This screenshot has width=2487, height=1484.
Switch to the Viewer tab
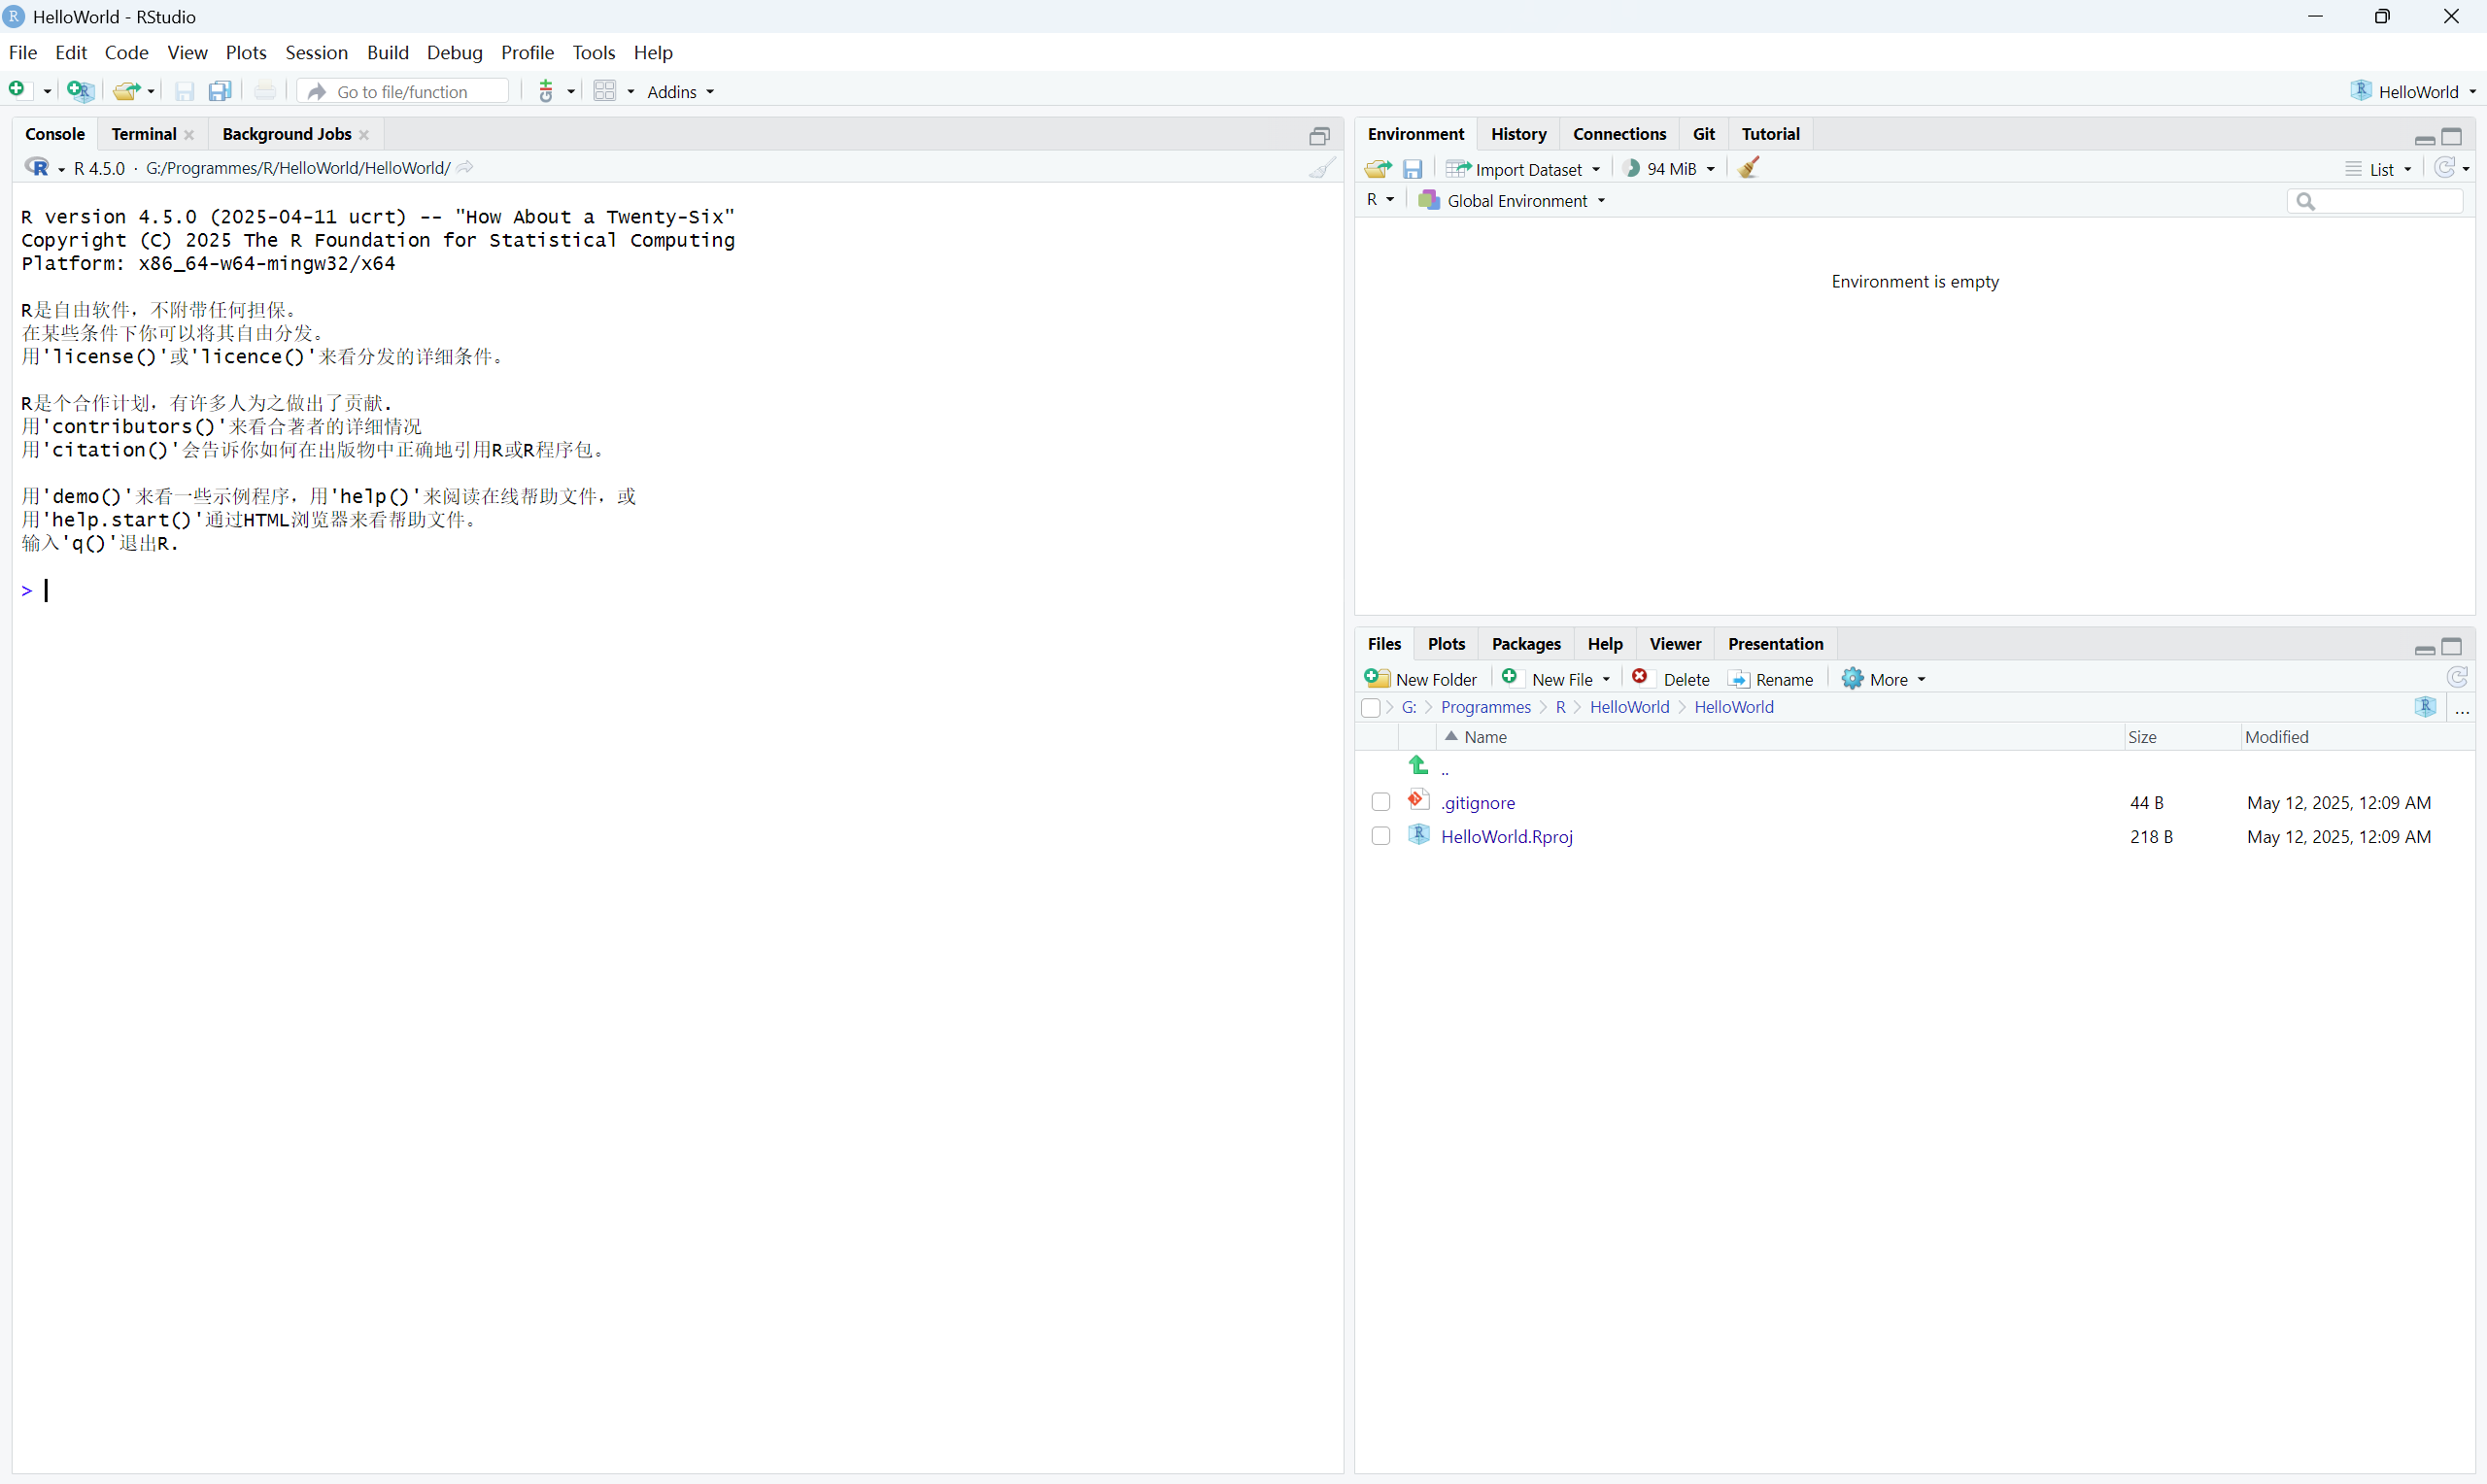[1675, 644]
